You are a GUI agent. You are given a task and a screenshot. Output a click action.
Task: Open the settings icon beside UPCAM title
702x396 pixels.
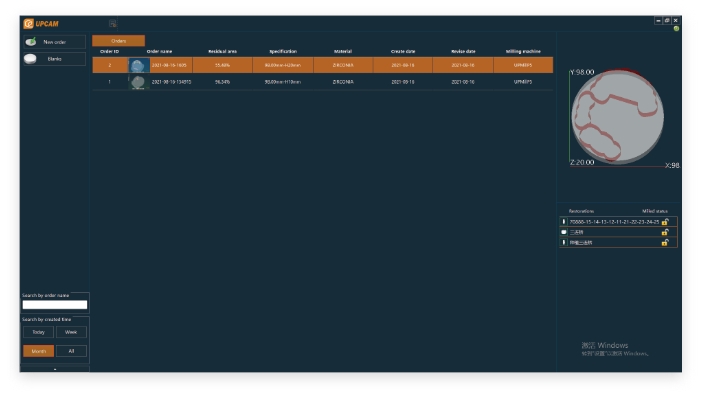click(x=113, y=23)
